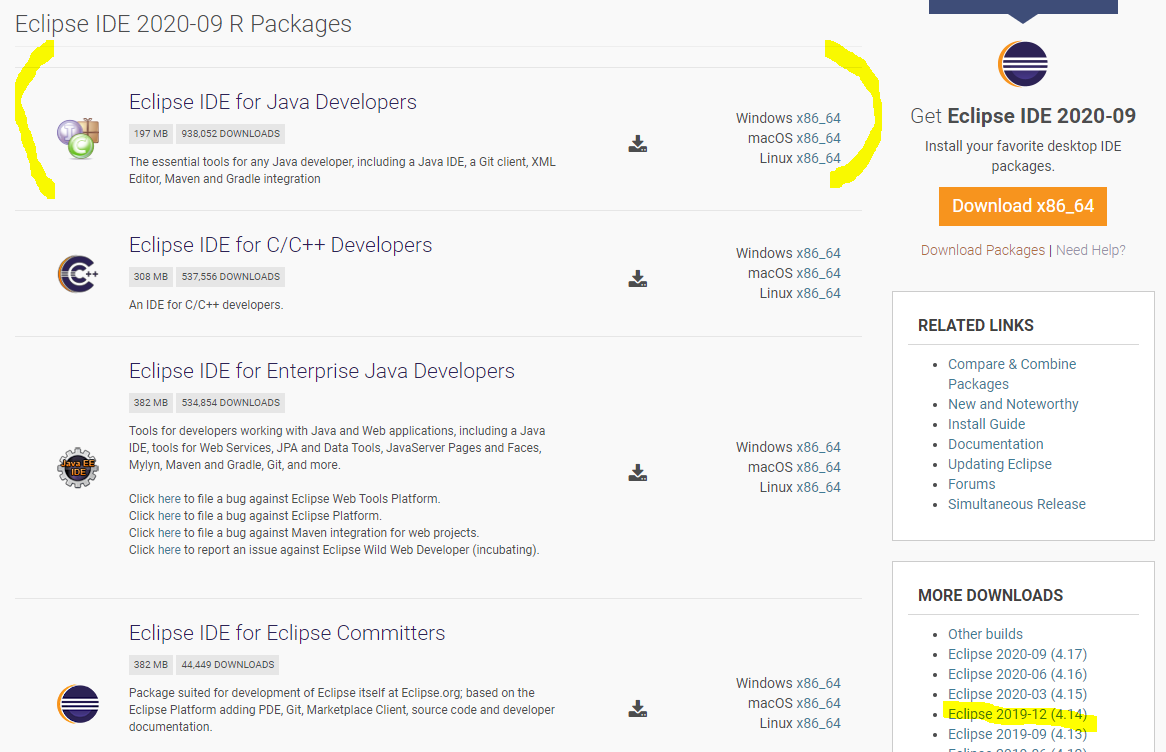Screen dimensions: 1166x752
Task: Download Eclipse Committers Windows x86_64
Action: coord(818,683)
